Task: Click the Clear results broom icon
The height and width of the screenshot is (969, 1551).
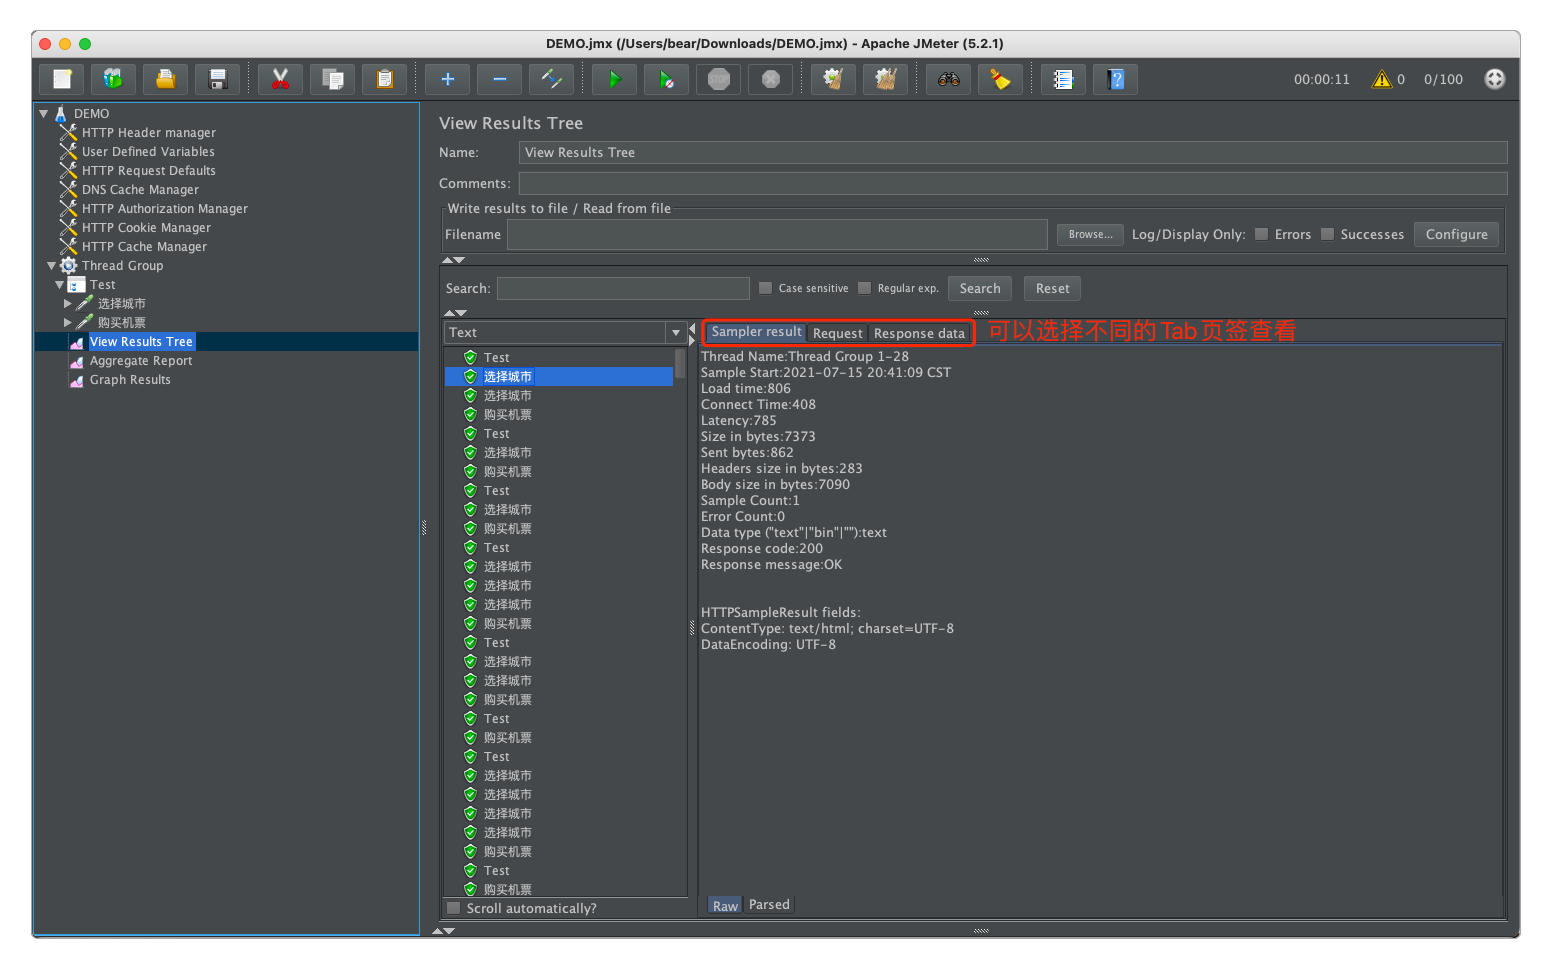Action: point(833,79)
